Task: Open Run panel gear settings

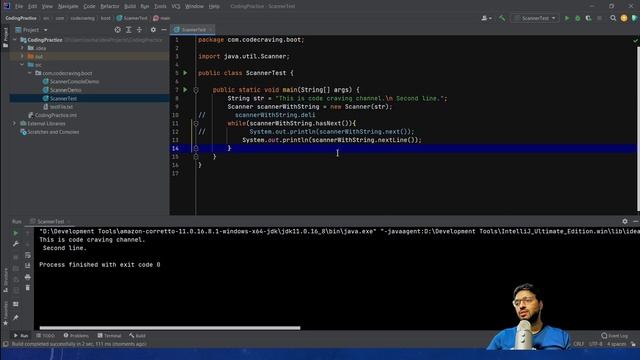Action: click(x=625, y=221)
